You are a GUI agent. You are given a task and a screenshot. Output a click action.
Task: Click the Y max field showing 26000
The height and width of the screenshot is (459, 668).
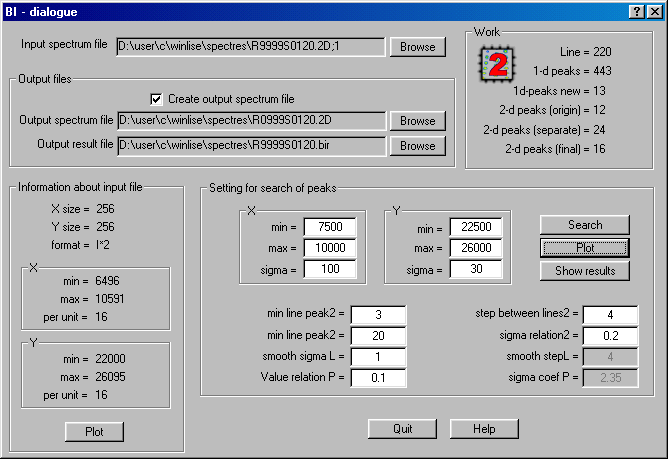coord(476,248)
